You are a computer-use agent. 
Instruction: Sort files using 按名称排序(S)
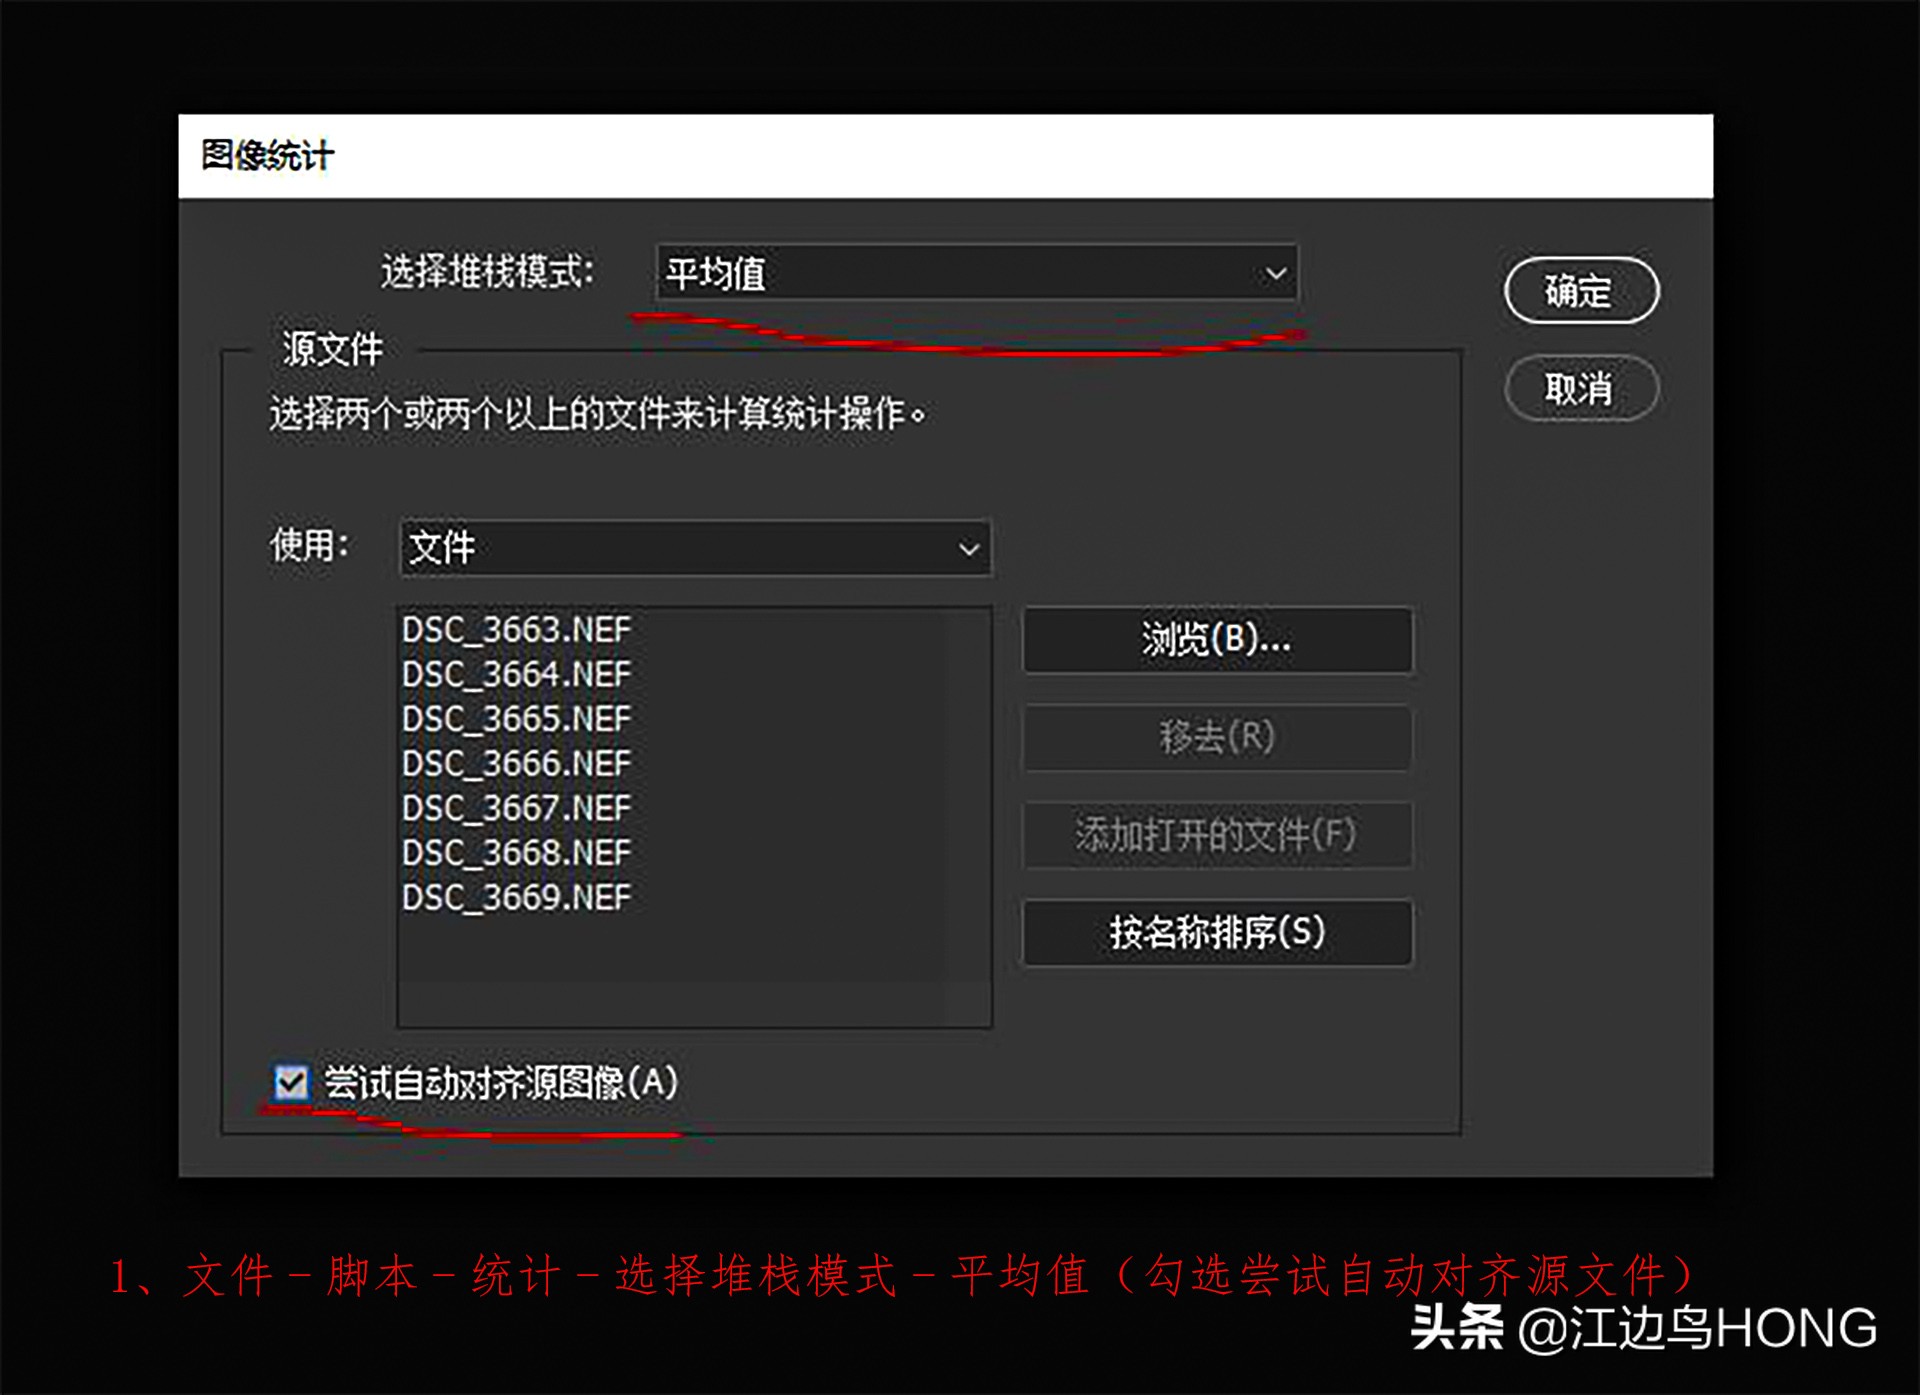[1216, 934]
